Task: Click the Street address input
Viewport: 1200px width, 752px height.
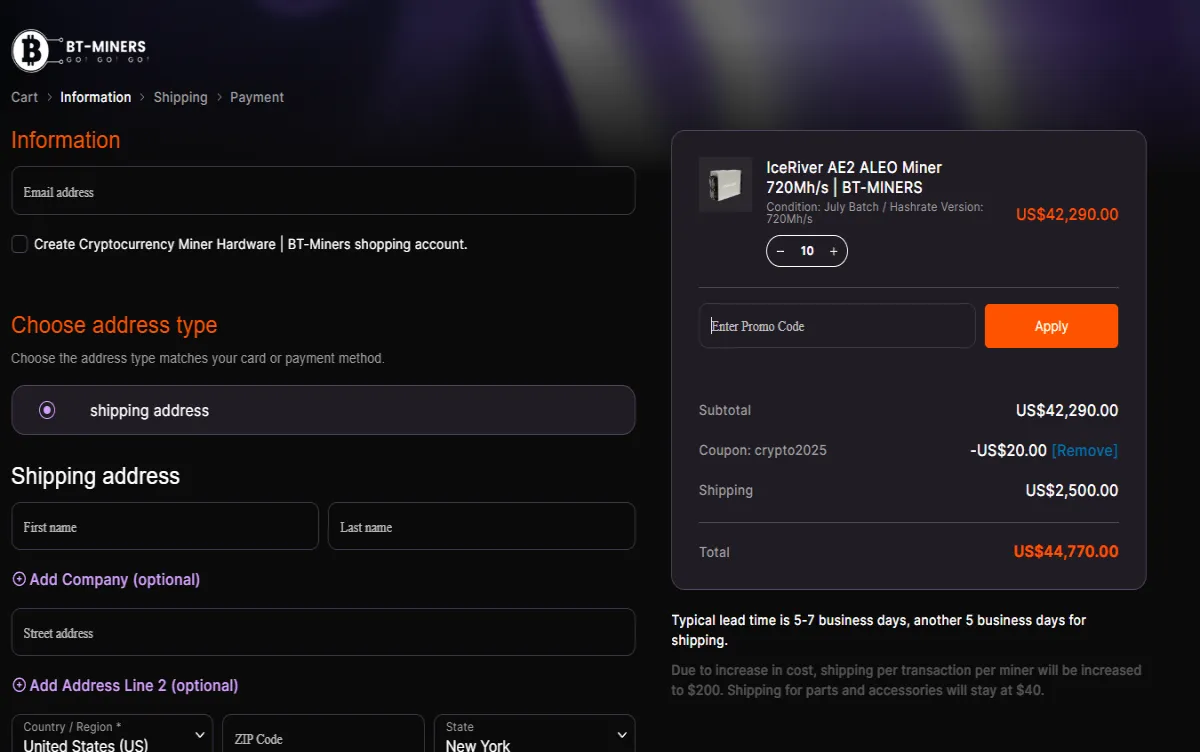Action: point(323,632)
